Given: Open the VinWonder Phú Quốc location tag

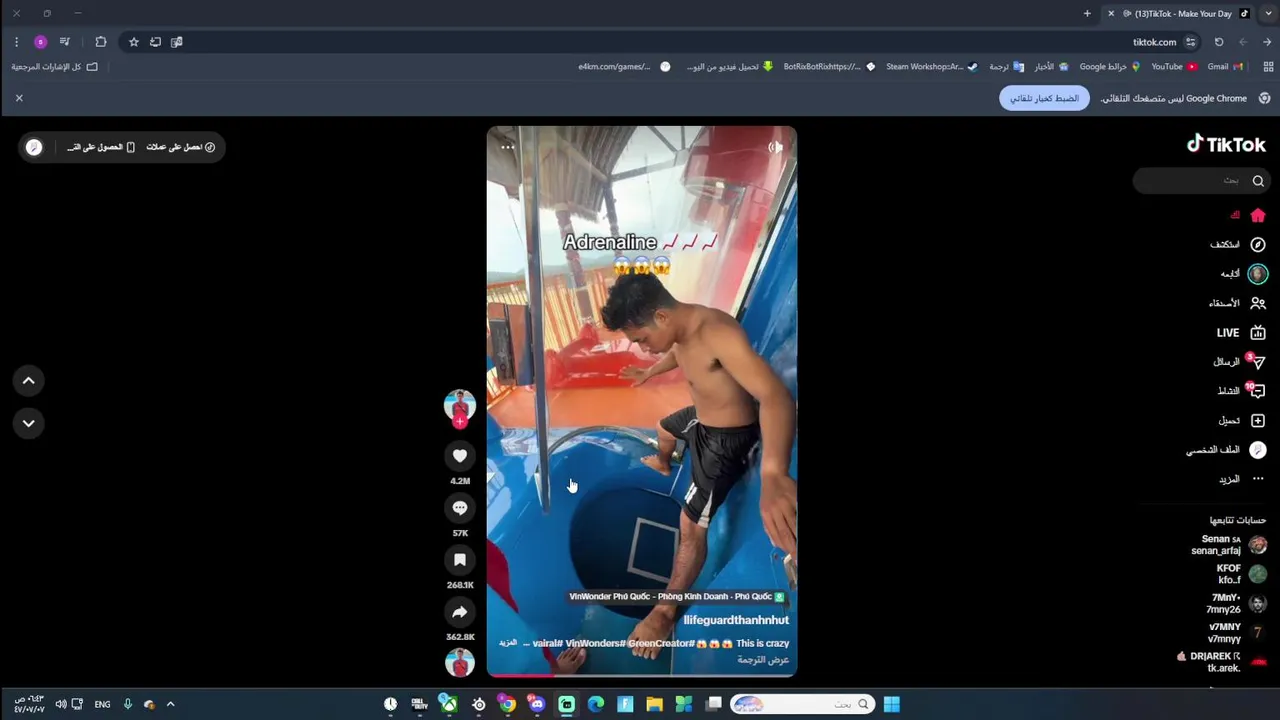Looking at the screenshot, I should [677, 597].
